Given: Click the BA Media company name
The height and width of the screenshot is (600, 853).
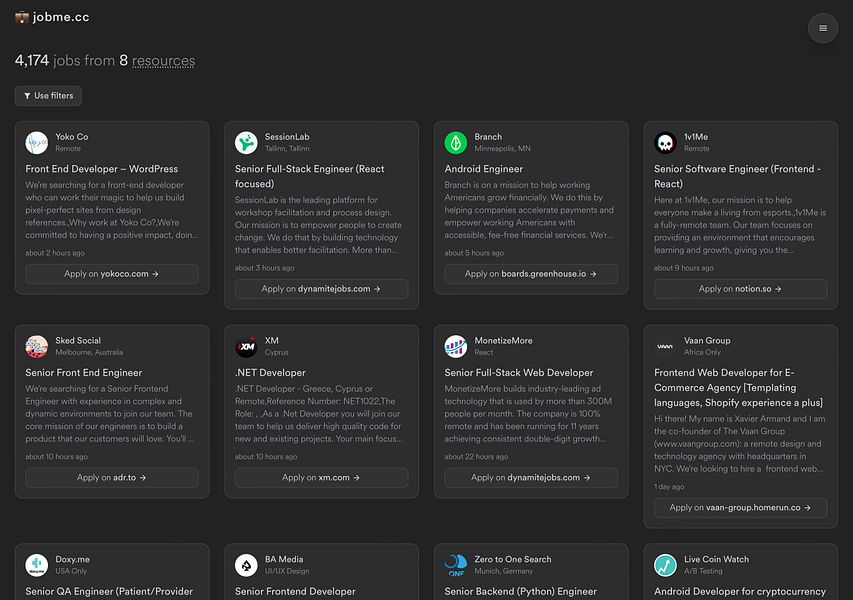Looking at the screenshot, I should (x=284, y=559).
